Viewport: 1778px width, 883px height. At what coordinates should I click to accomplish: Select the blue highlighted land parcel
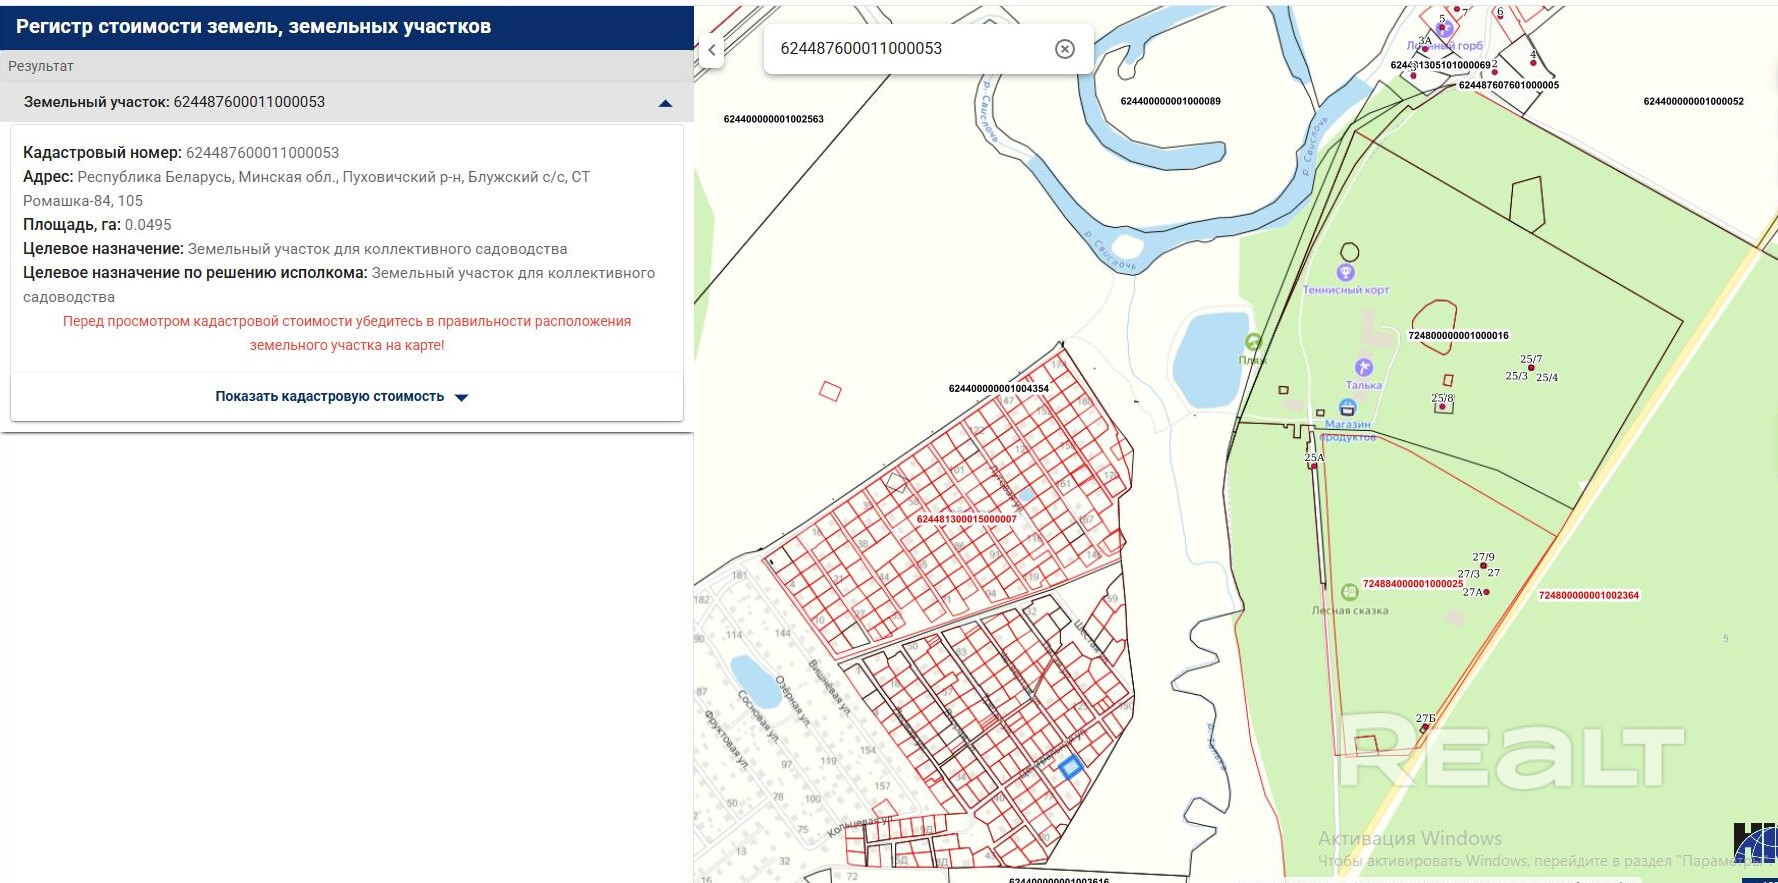(1070, 767)
